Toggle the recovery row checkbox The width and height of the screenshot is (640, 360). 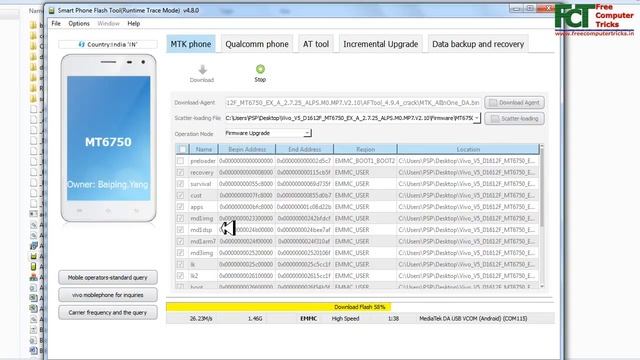tap(180, 172)
